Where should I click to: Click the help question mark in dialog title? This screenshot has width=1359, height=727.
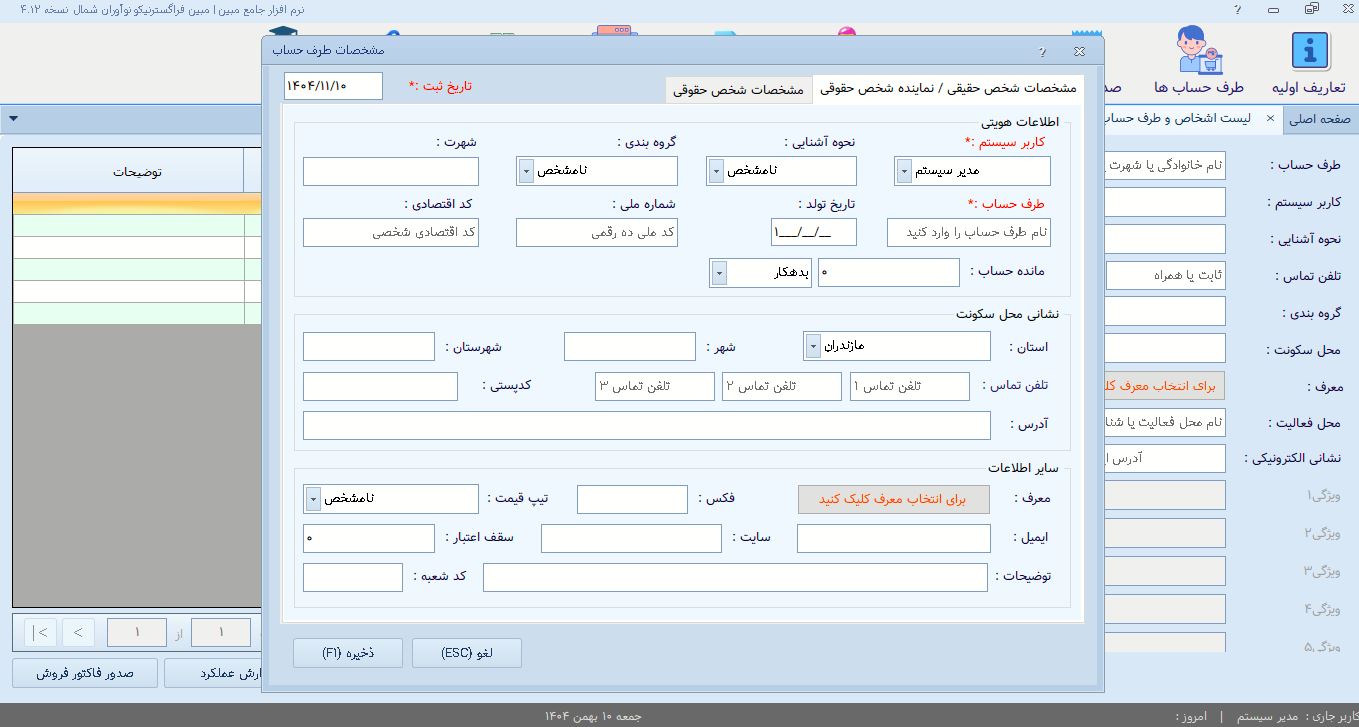click(x=1042, y=51)
